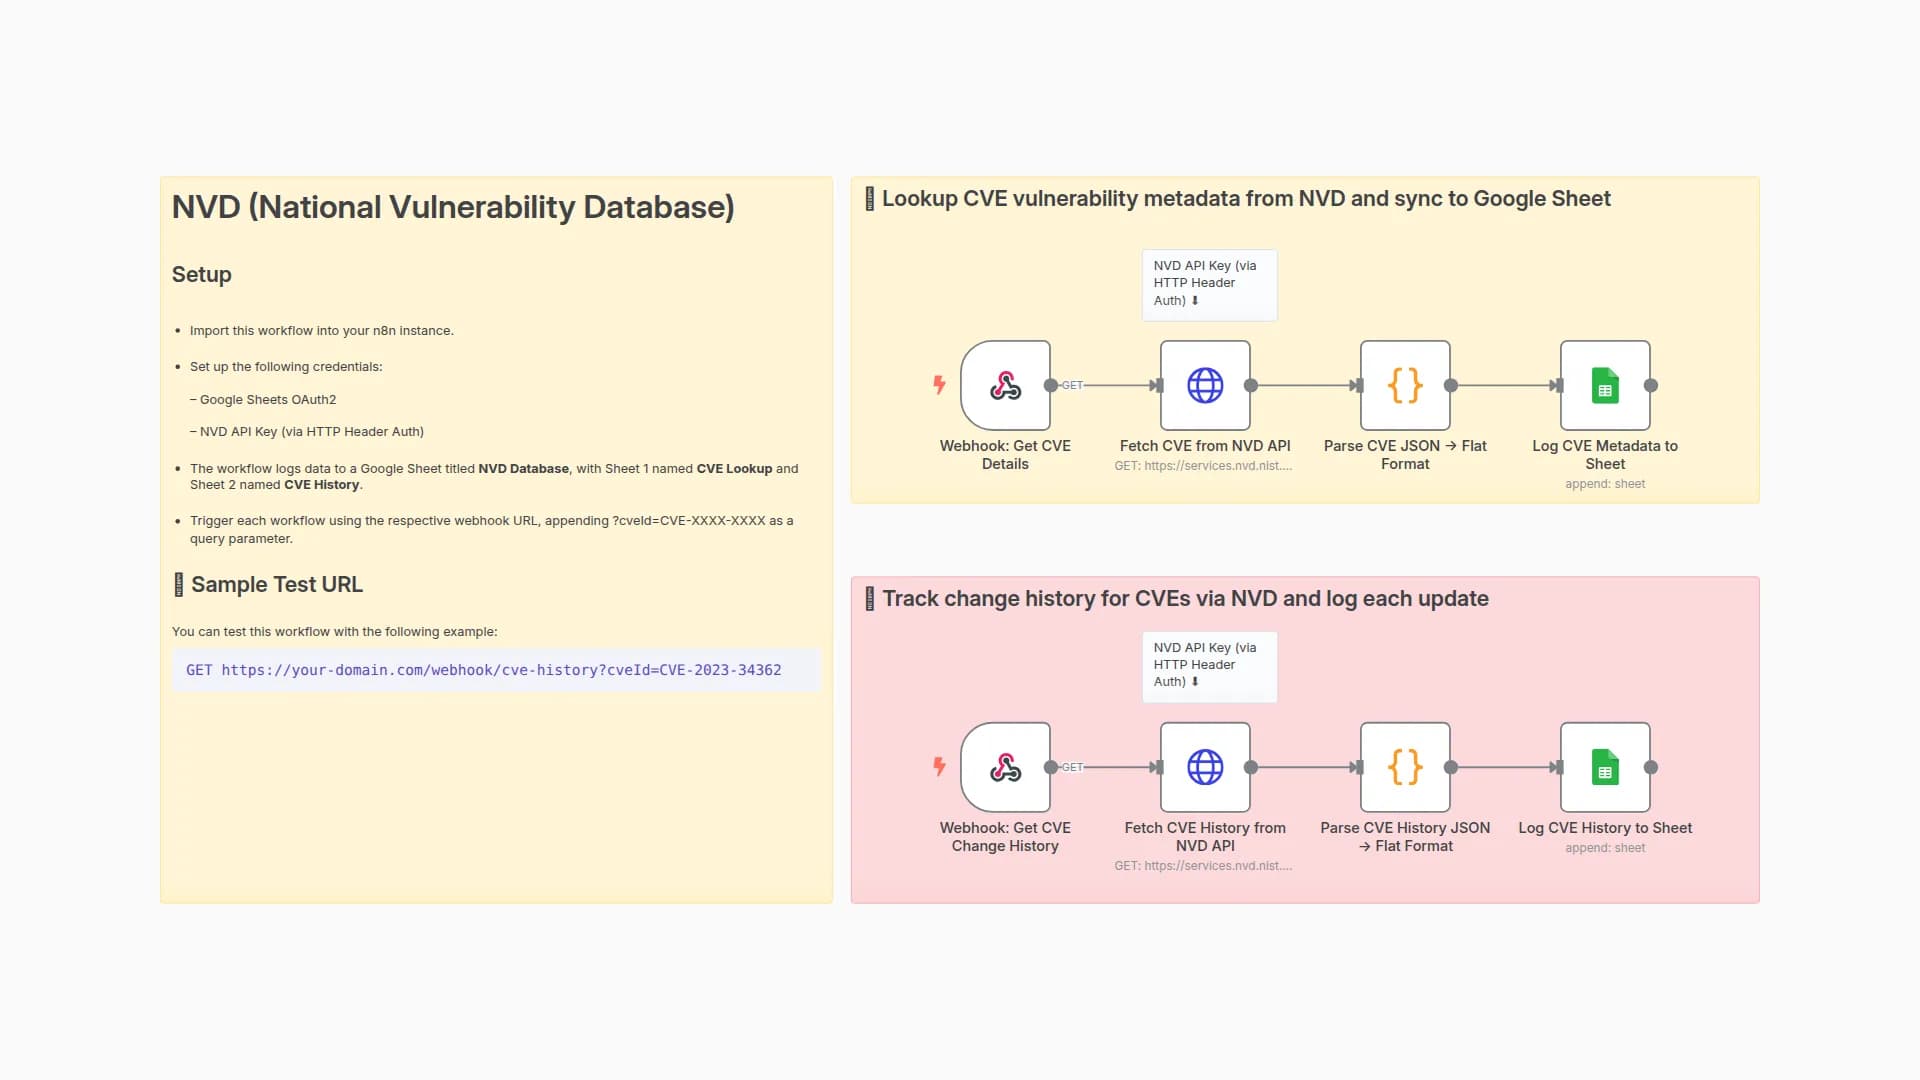
Task: Select the Webhook: Get CVE Change History node
Action: [1005, 767]
